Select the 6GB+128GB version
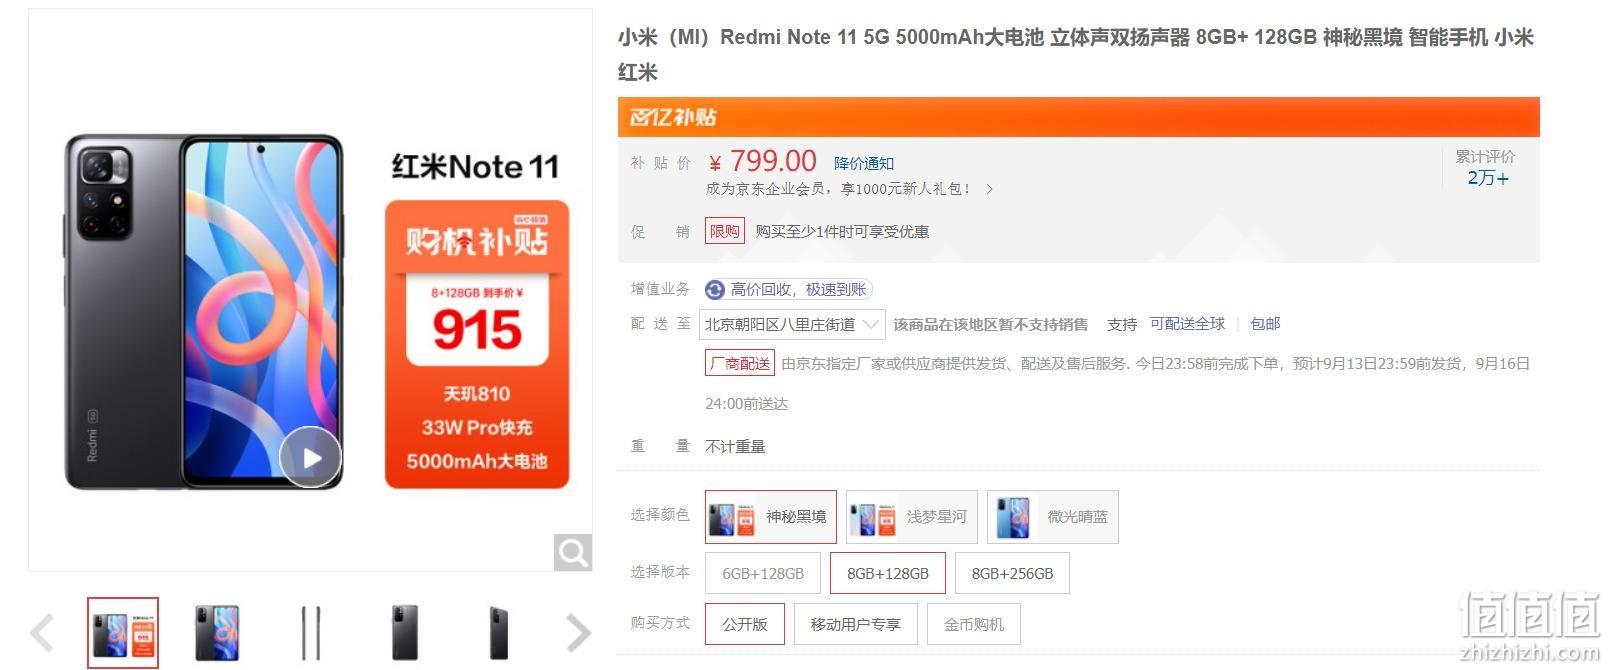 [763, 574]
